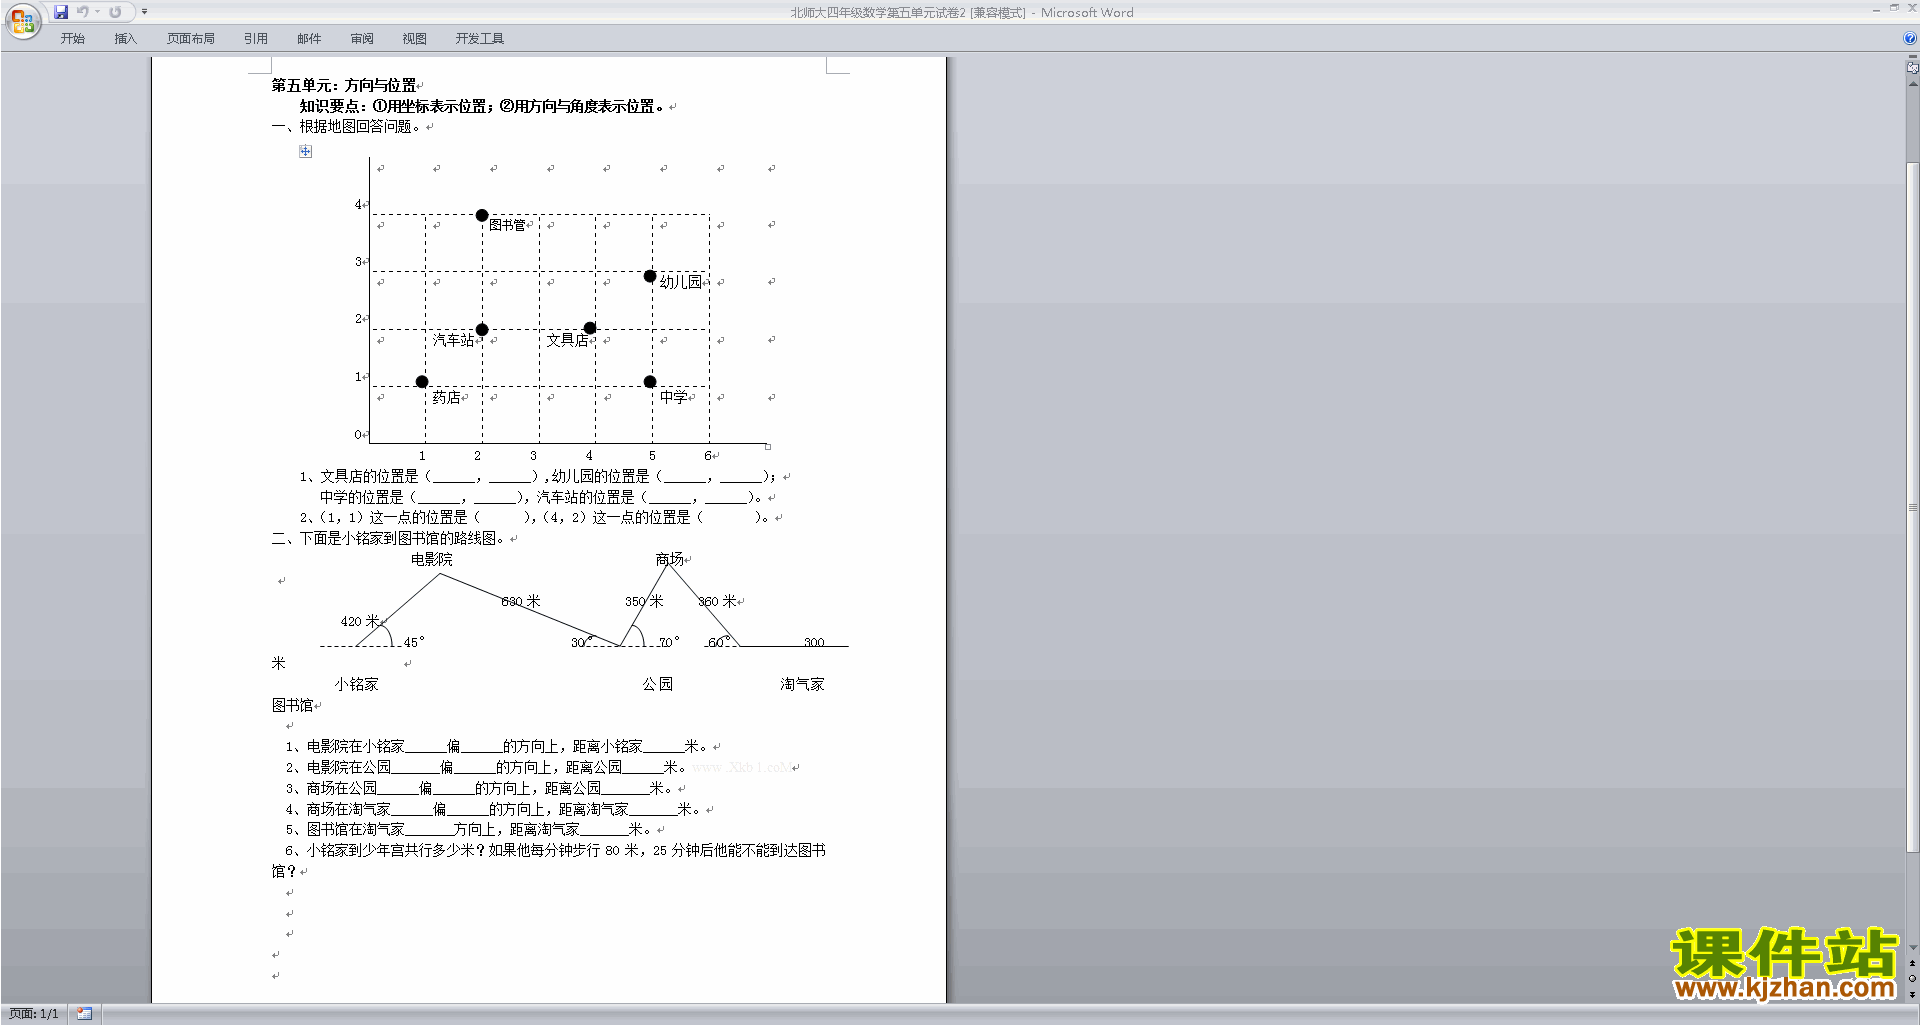1920x1025 pixels.
Task: Click the document split bar handle
Action: point(1913,57)
